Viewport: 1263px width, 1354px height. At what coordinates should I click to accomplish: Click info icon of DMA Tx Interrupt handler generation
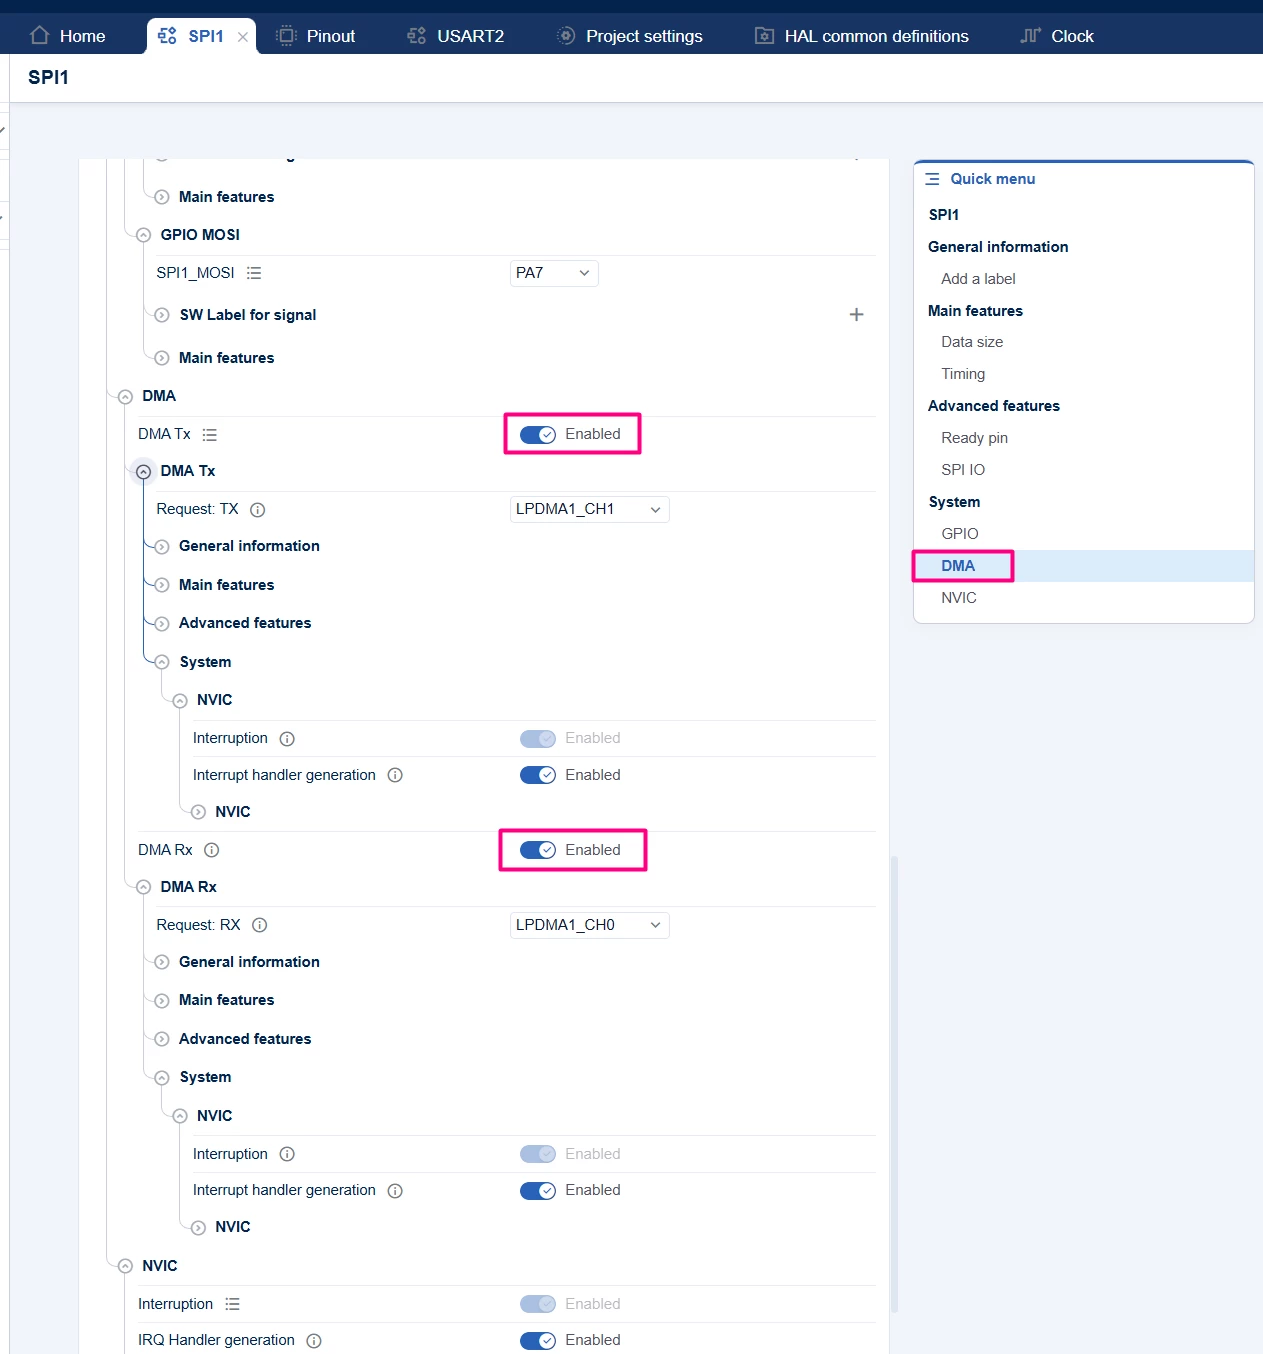pyautogui.click(x=395, y=775)
